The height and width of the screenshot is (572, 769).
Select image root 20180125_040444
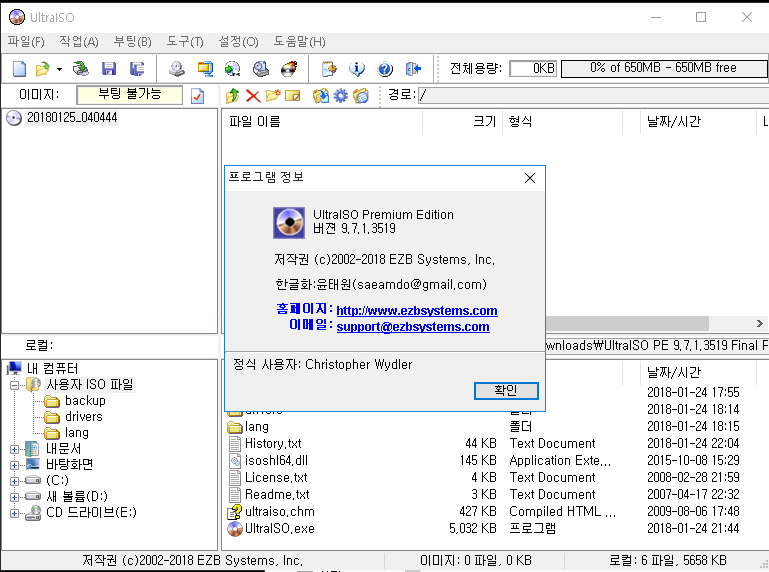tap(72, 118)
